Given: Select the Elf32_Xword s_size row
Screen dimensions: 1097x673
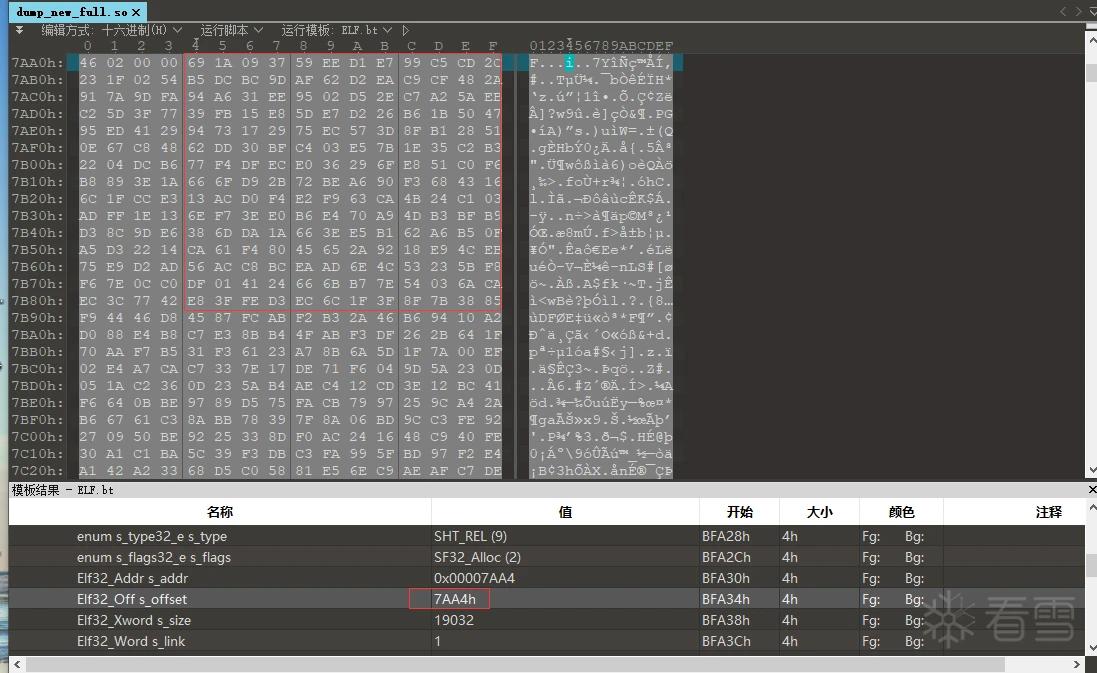Looking at the screenshot, I should coord(546,620).
